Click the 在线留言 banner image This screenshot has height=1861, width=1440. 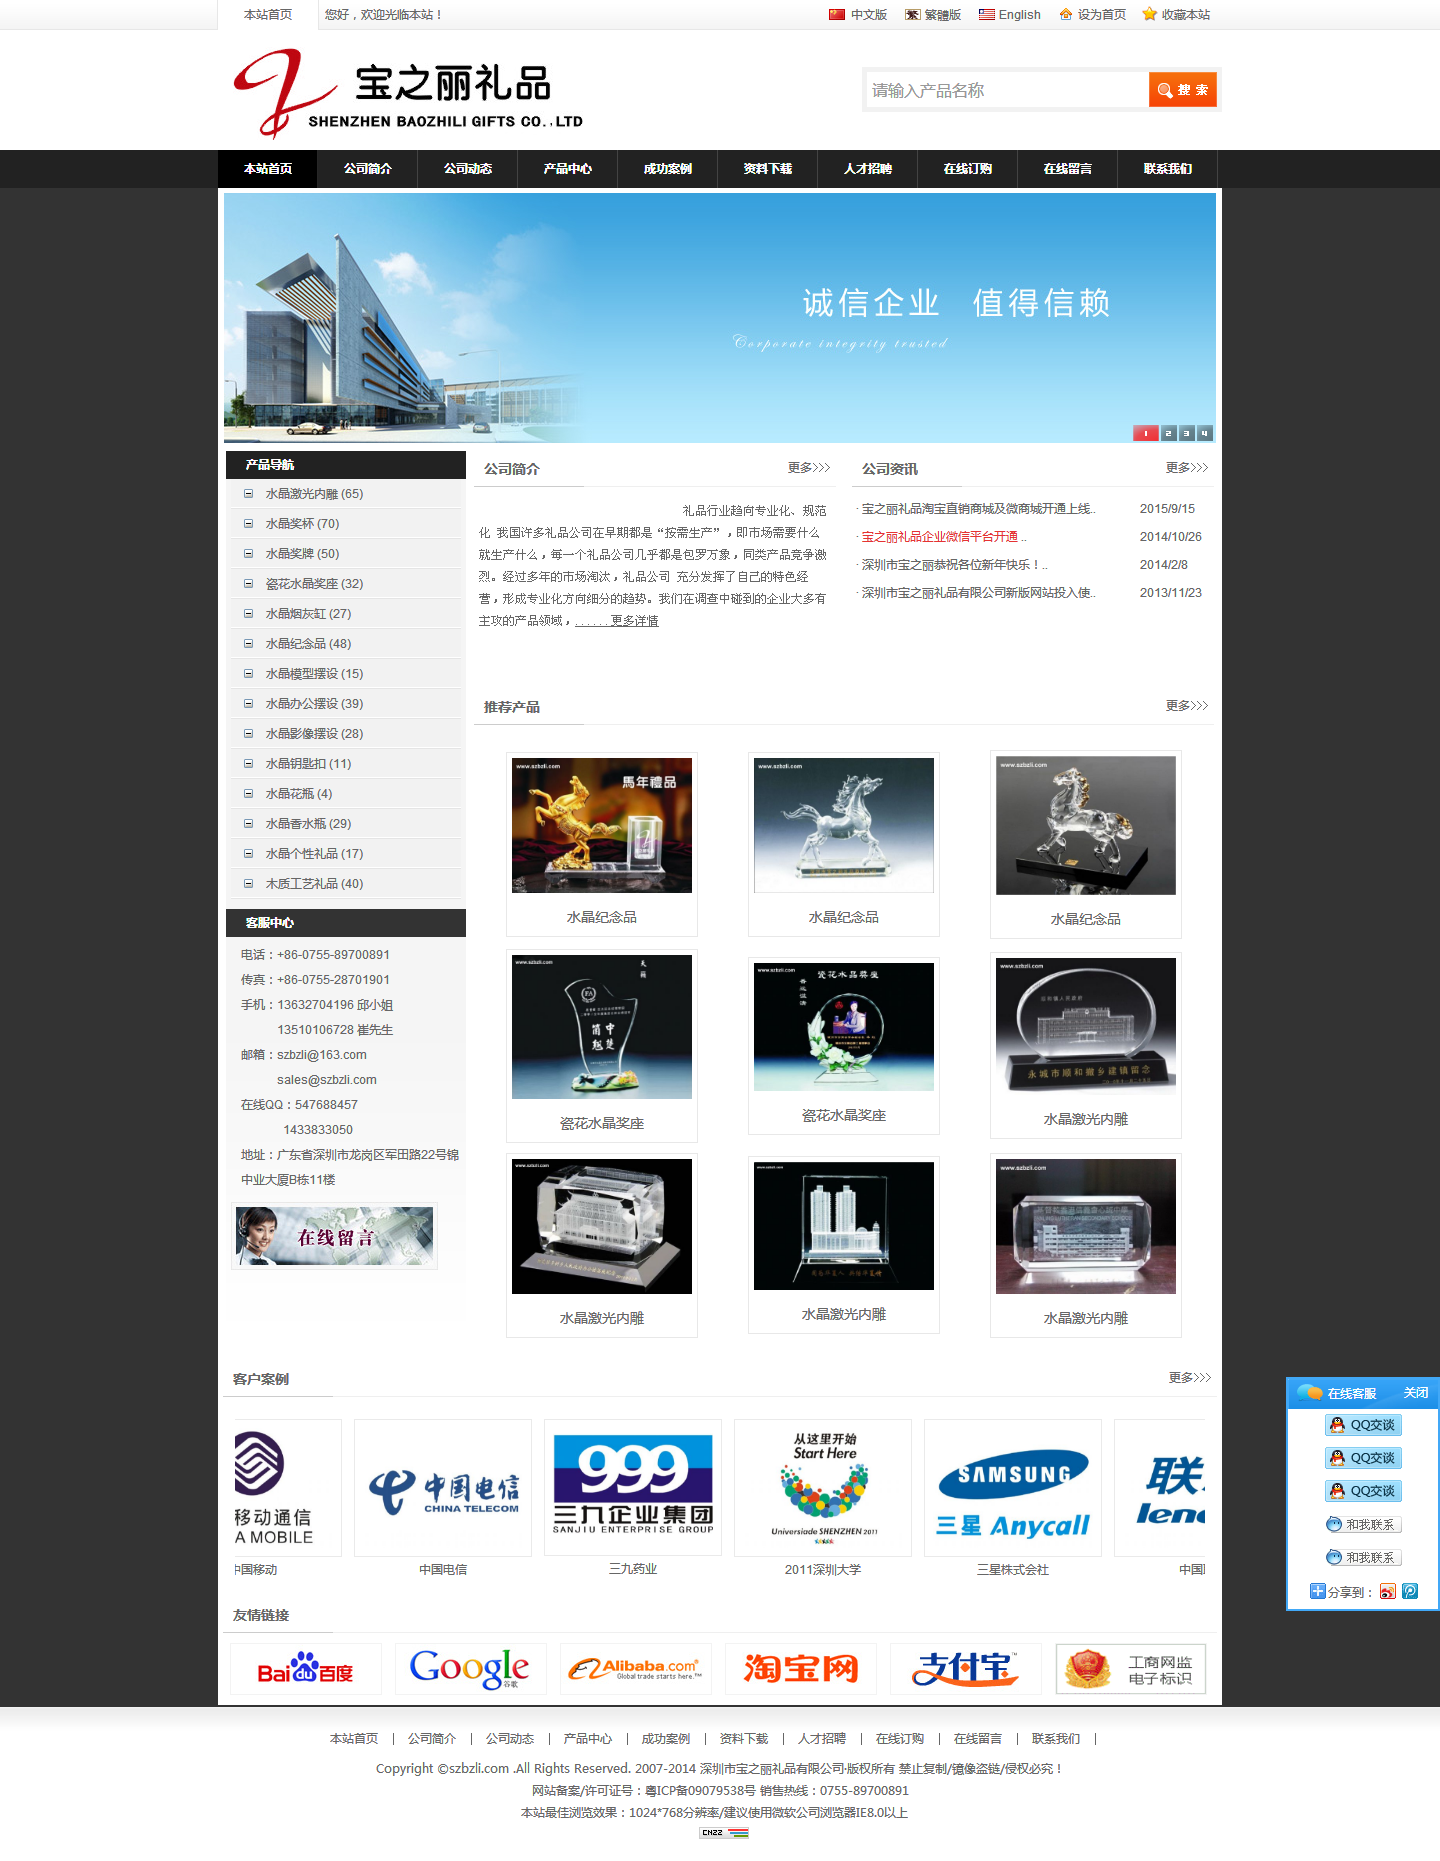click(x=334, y=1236)
